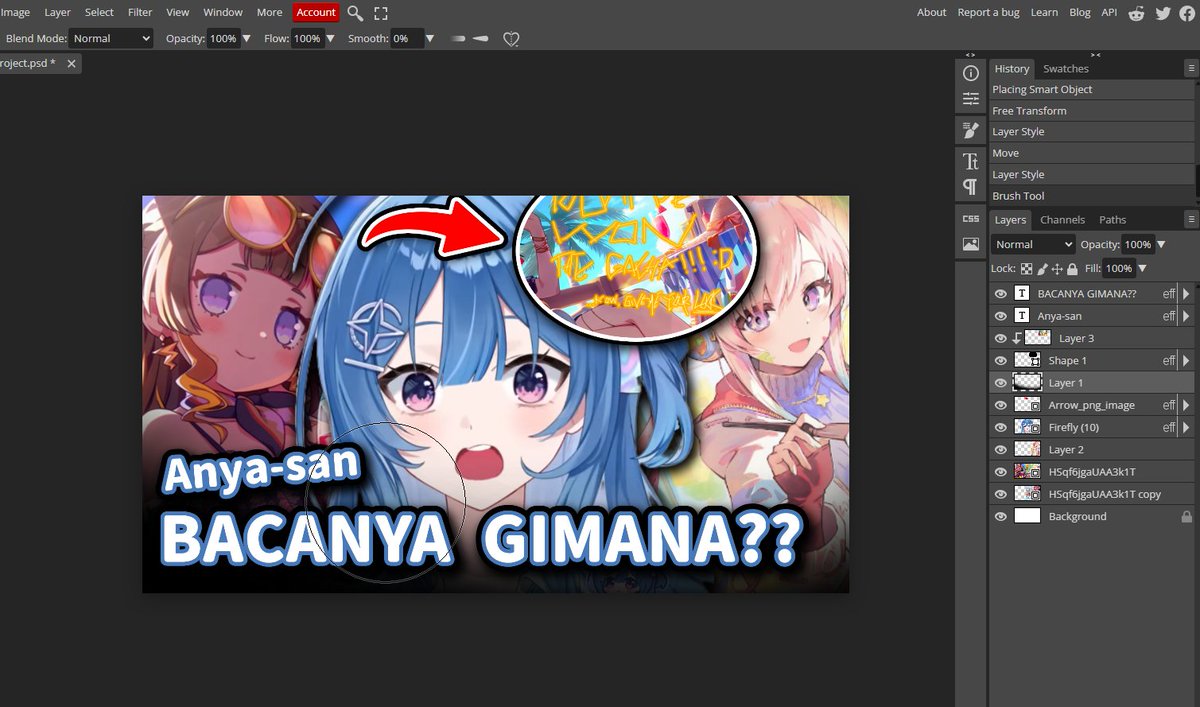This screenshot has width=1200, height=707.
Task: Lock position move icon
Action: [x=1057, y=269]
